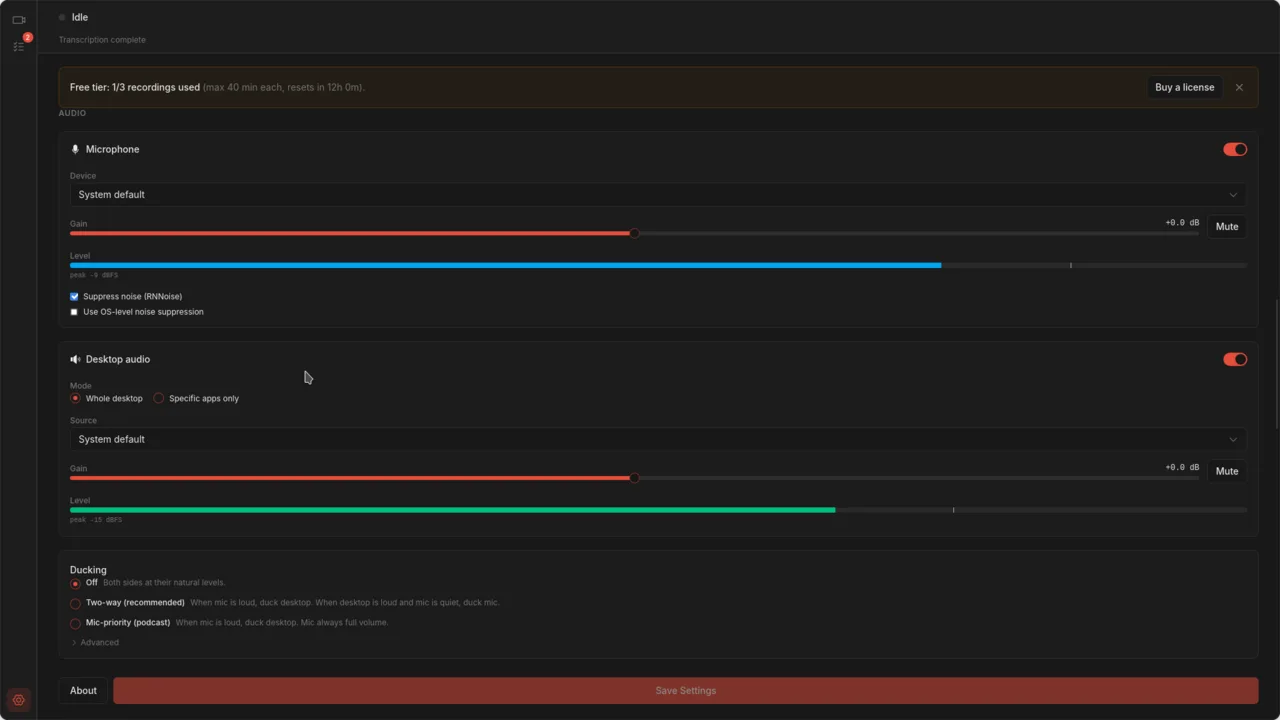
Task: Open the Microphone Device dropdown
Action: point(658,195)
